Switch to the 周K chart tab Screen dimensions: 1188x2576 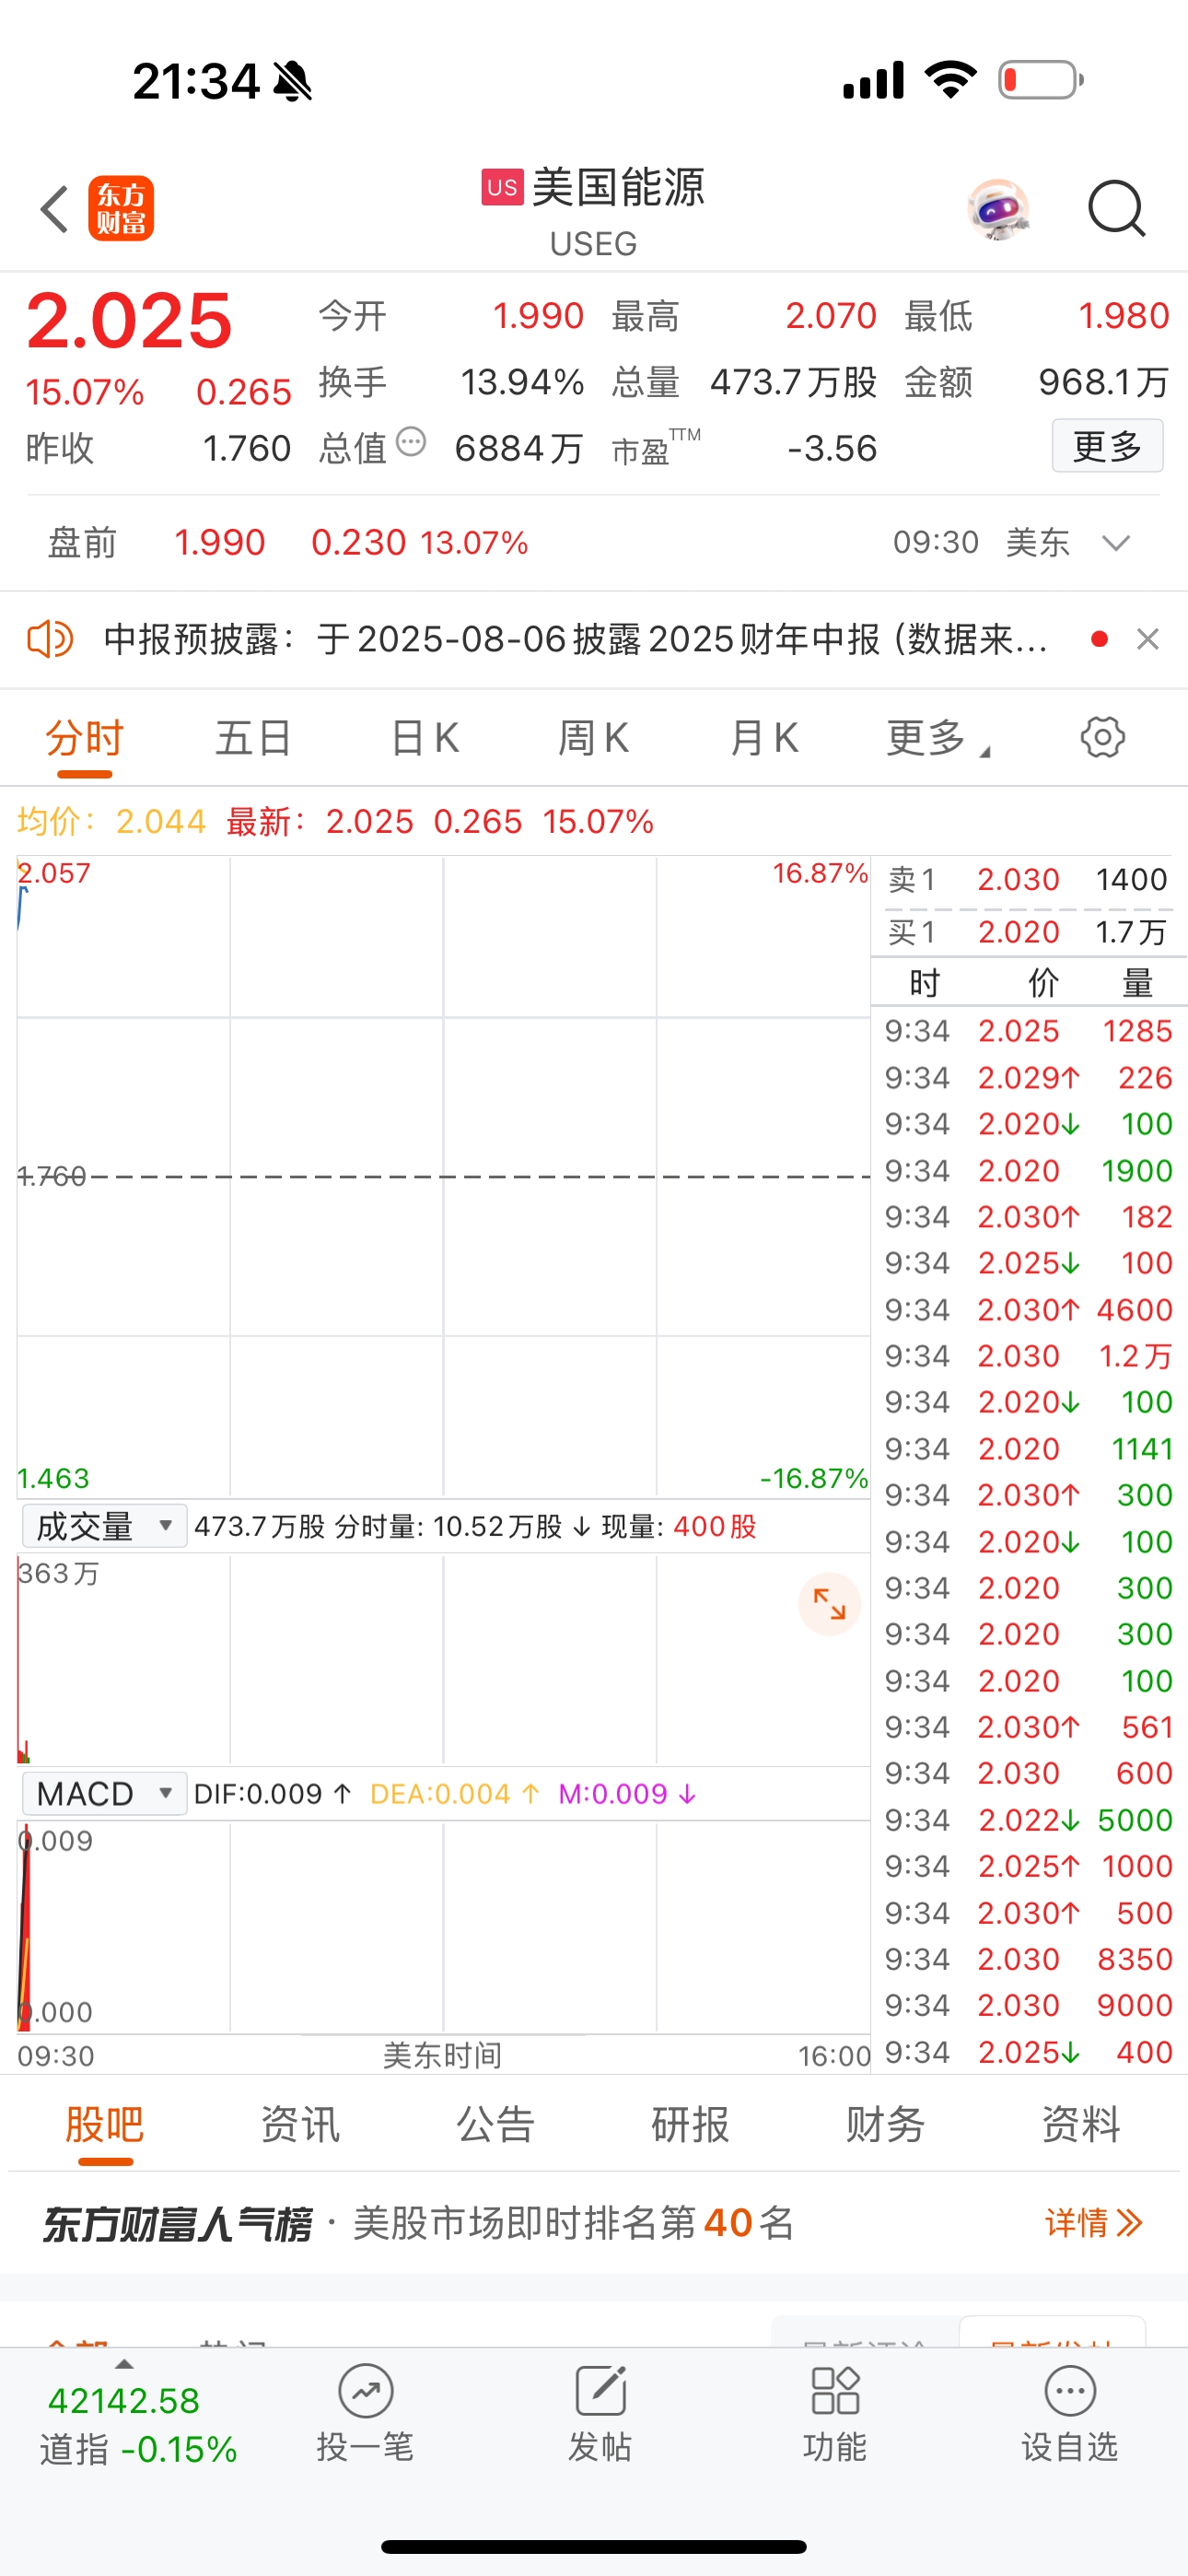593,738
